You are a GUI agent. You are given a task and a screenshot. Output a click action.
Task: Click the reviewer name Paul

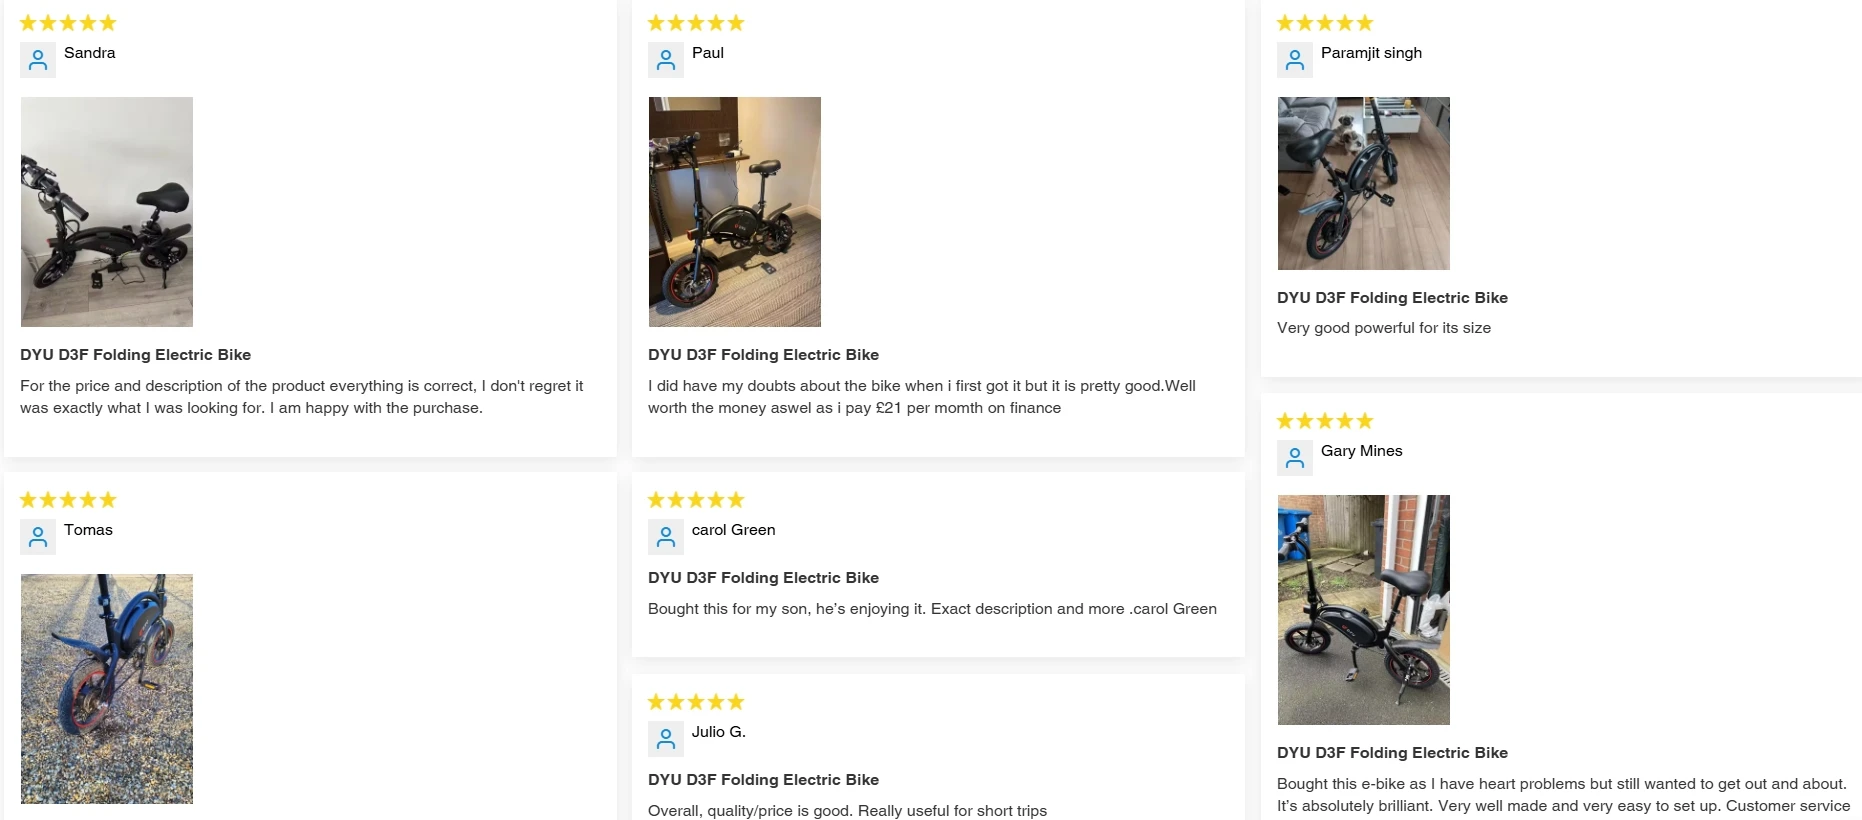click(708, 53)
